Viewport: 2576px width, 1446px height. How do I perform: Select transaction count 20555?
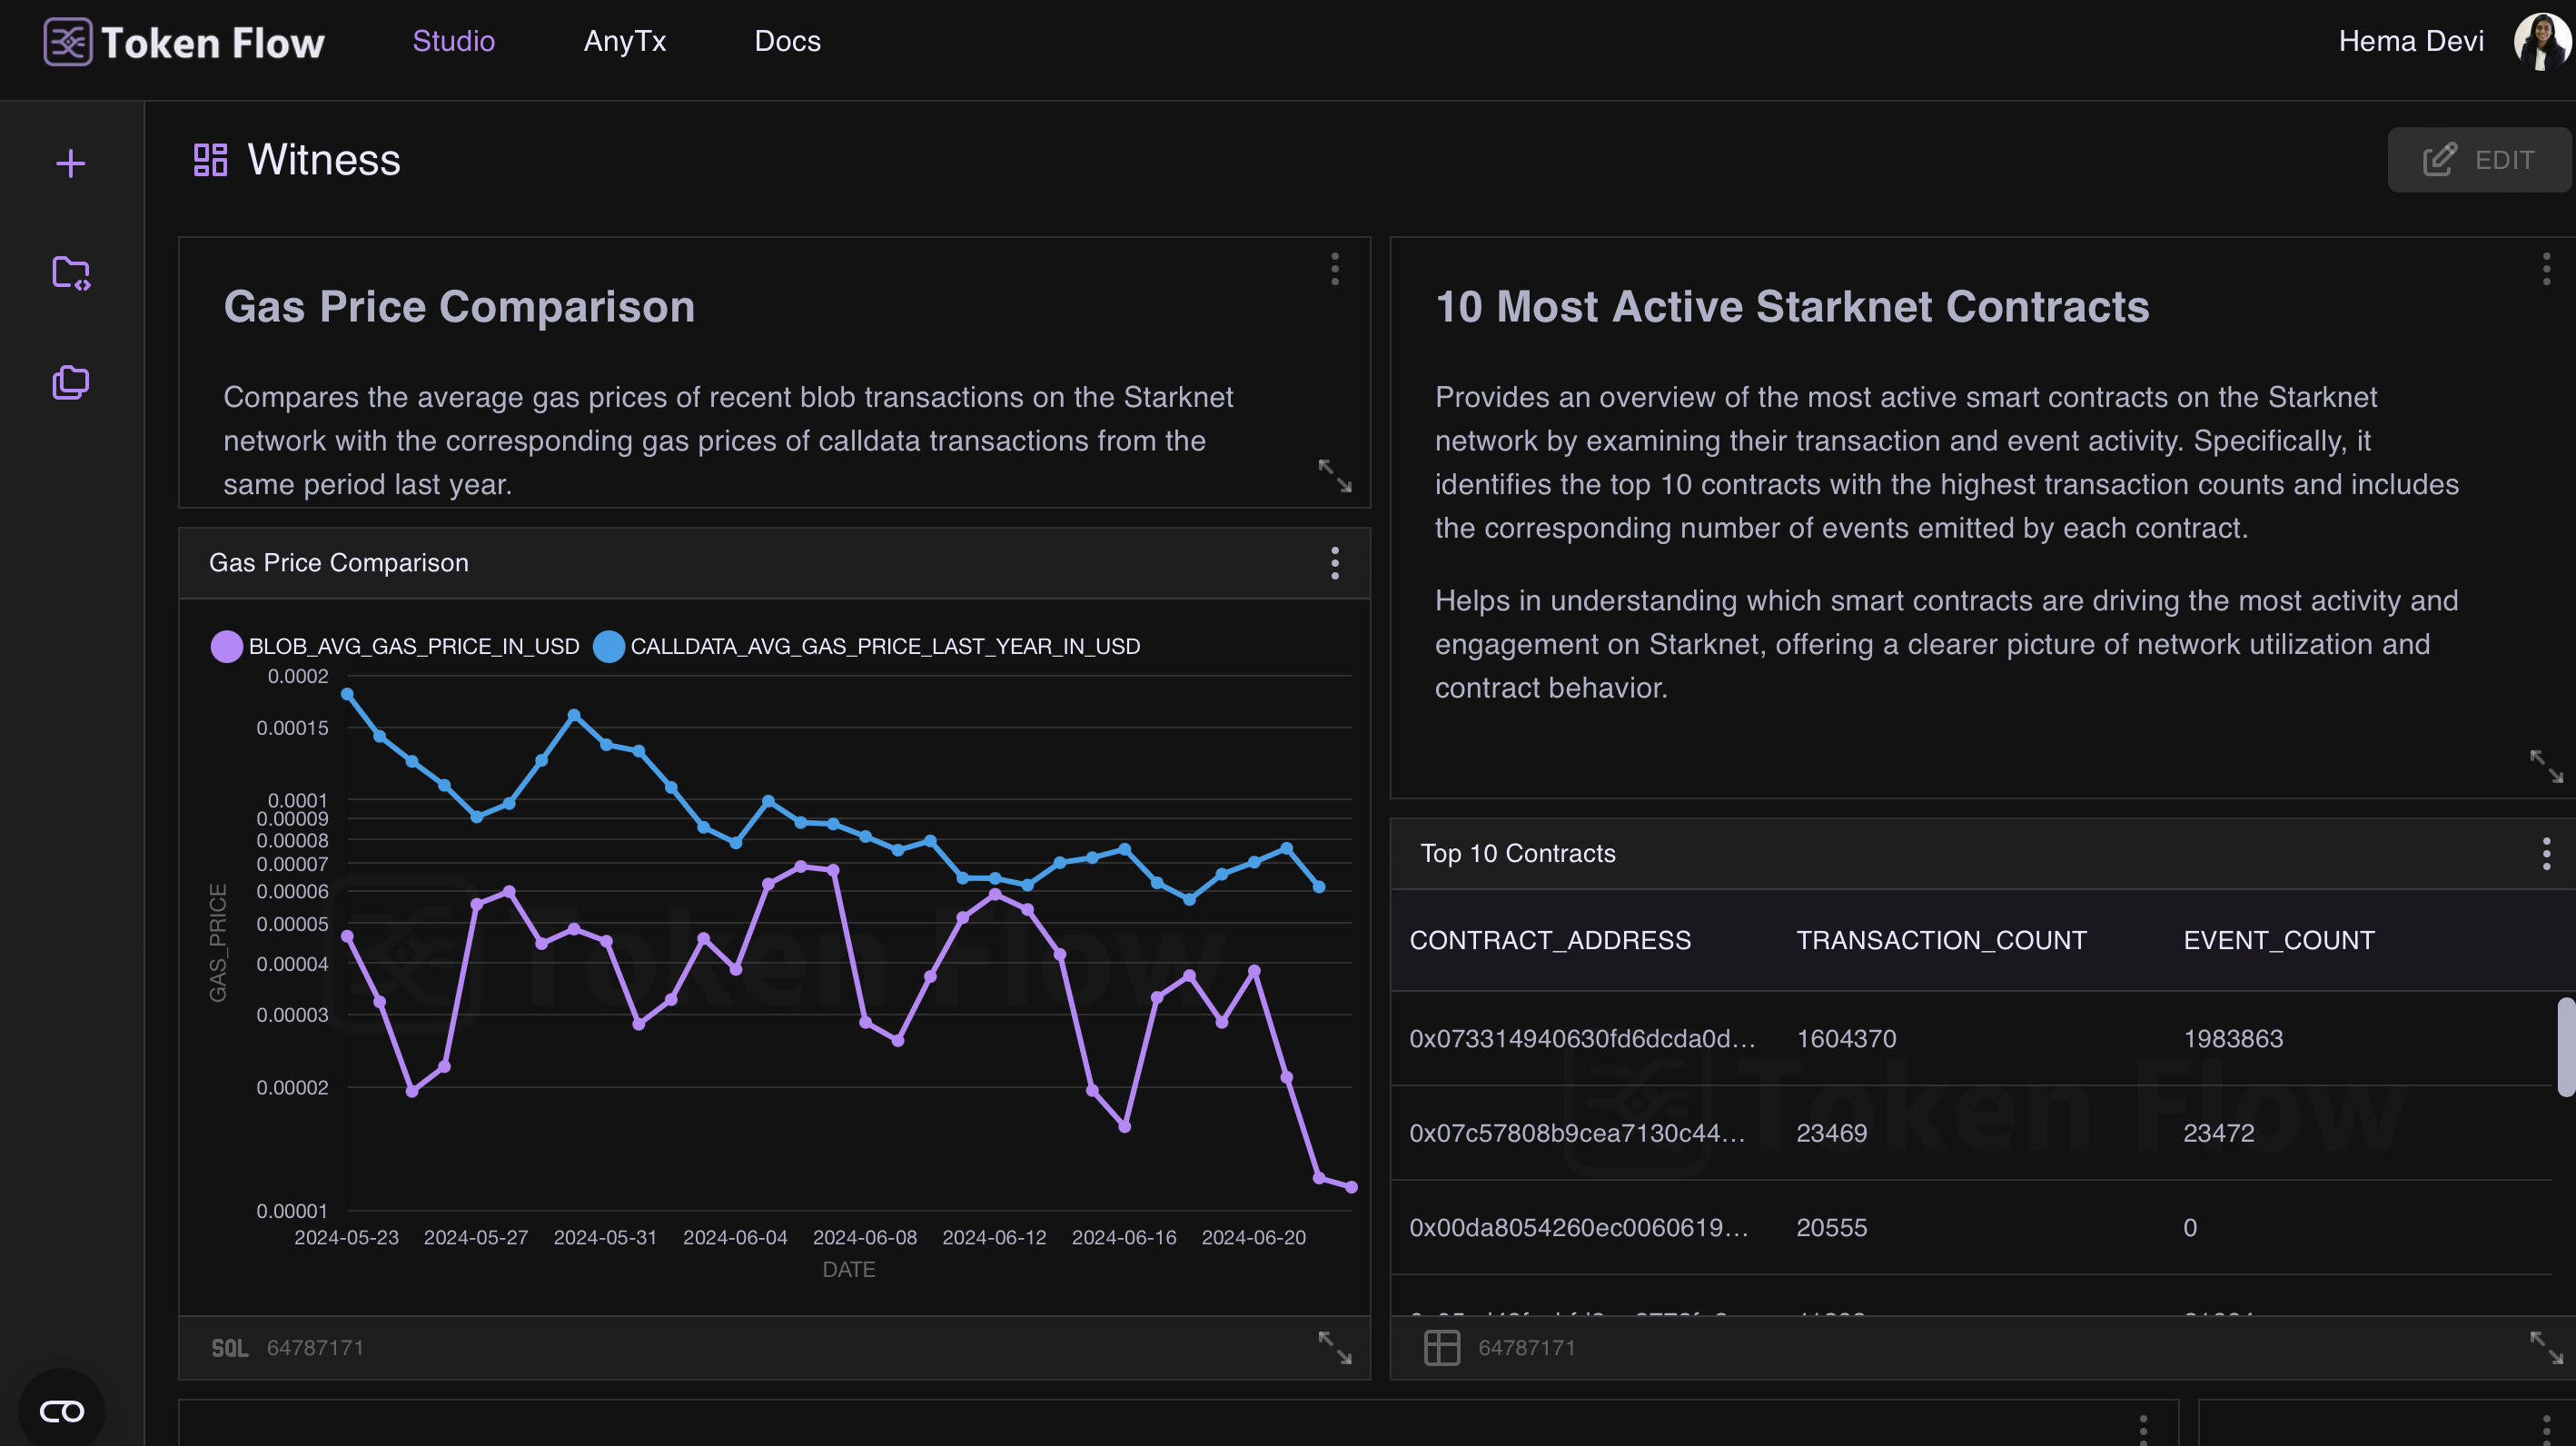(x=1831, y=1227)
